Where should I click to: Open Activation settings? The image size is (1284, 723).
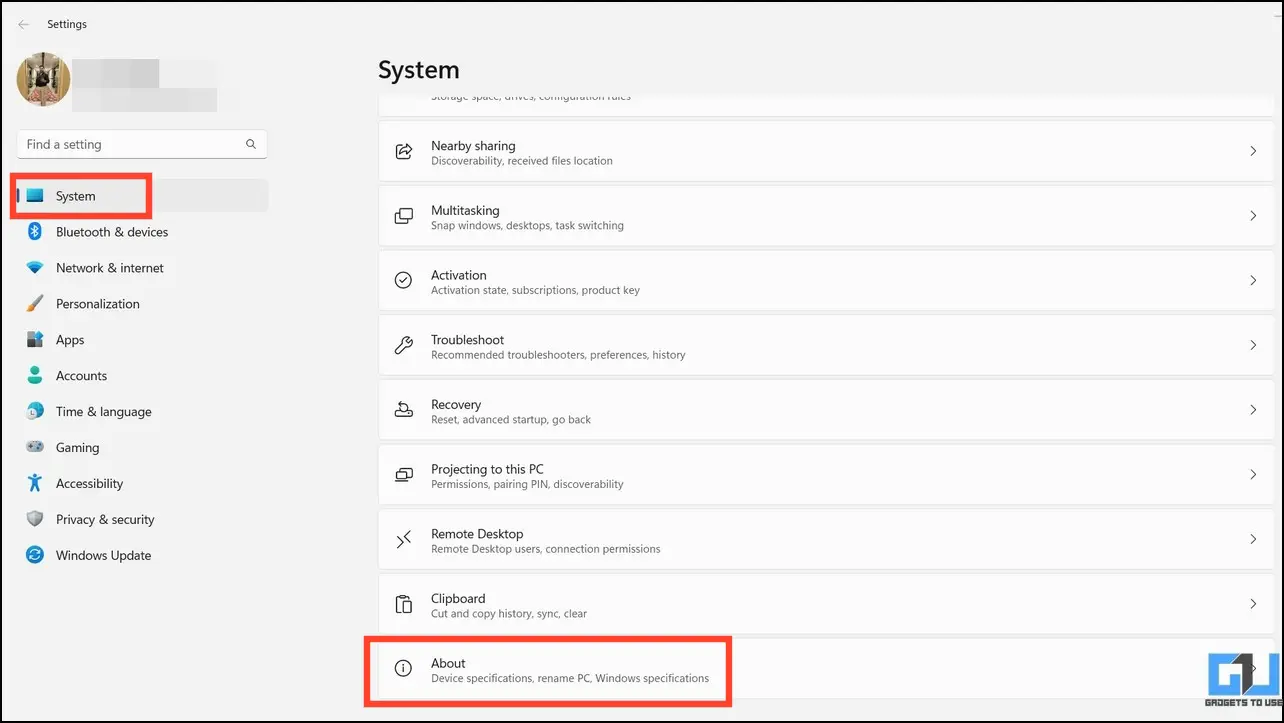826,281
